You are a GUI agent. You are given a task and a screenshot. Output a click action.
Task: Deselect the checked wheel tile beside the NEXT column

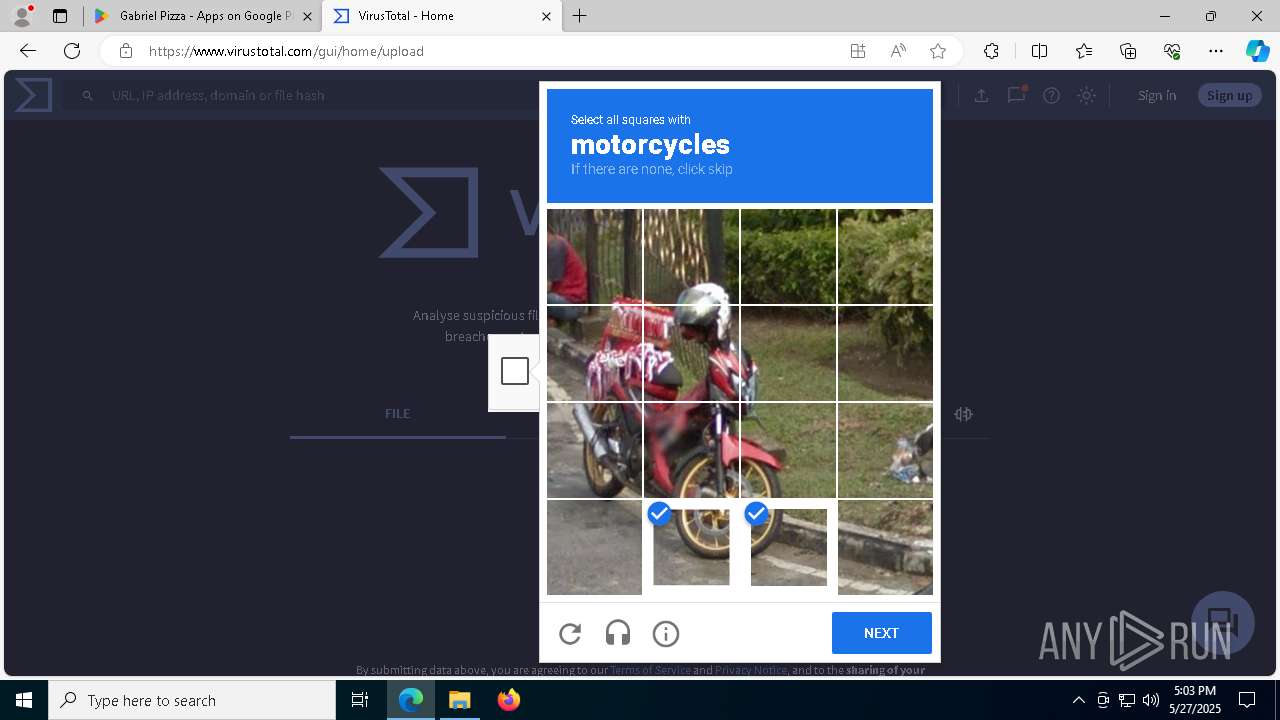tap(788, 547)
